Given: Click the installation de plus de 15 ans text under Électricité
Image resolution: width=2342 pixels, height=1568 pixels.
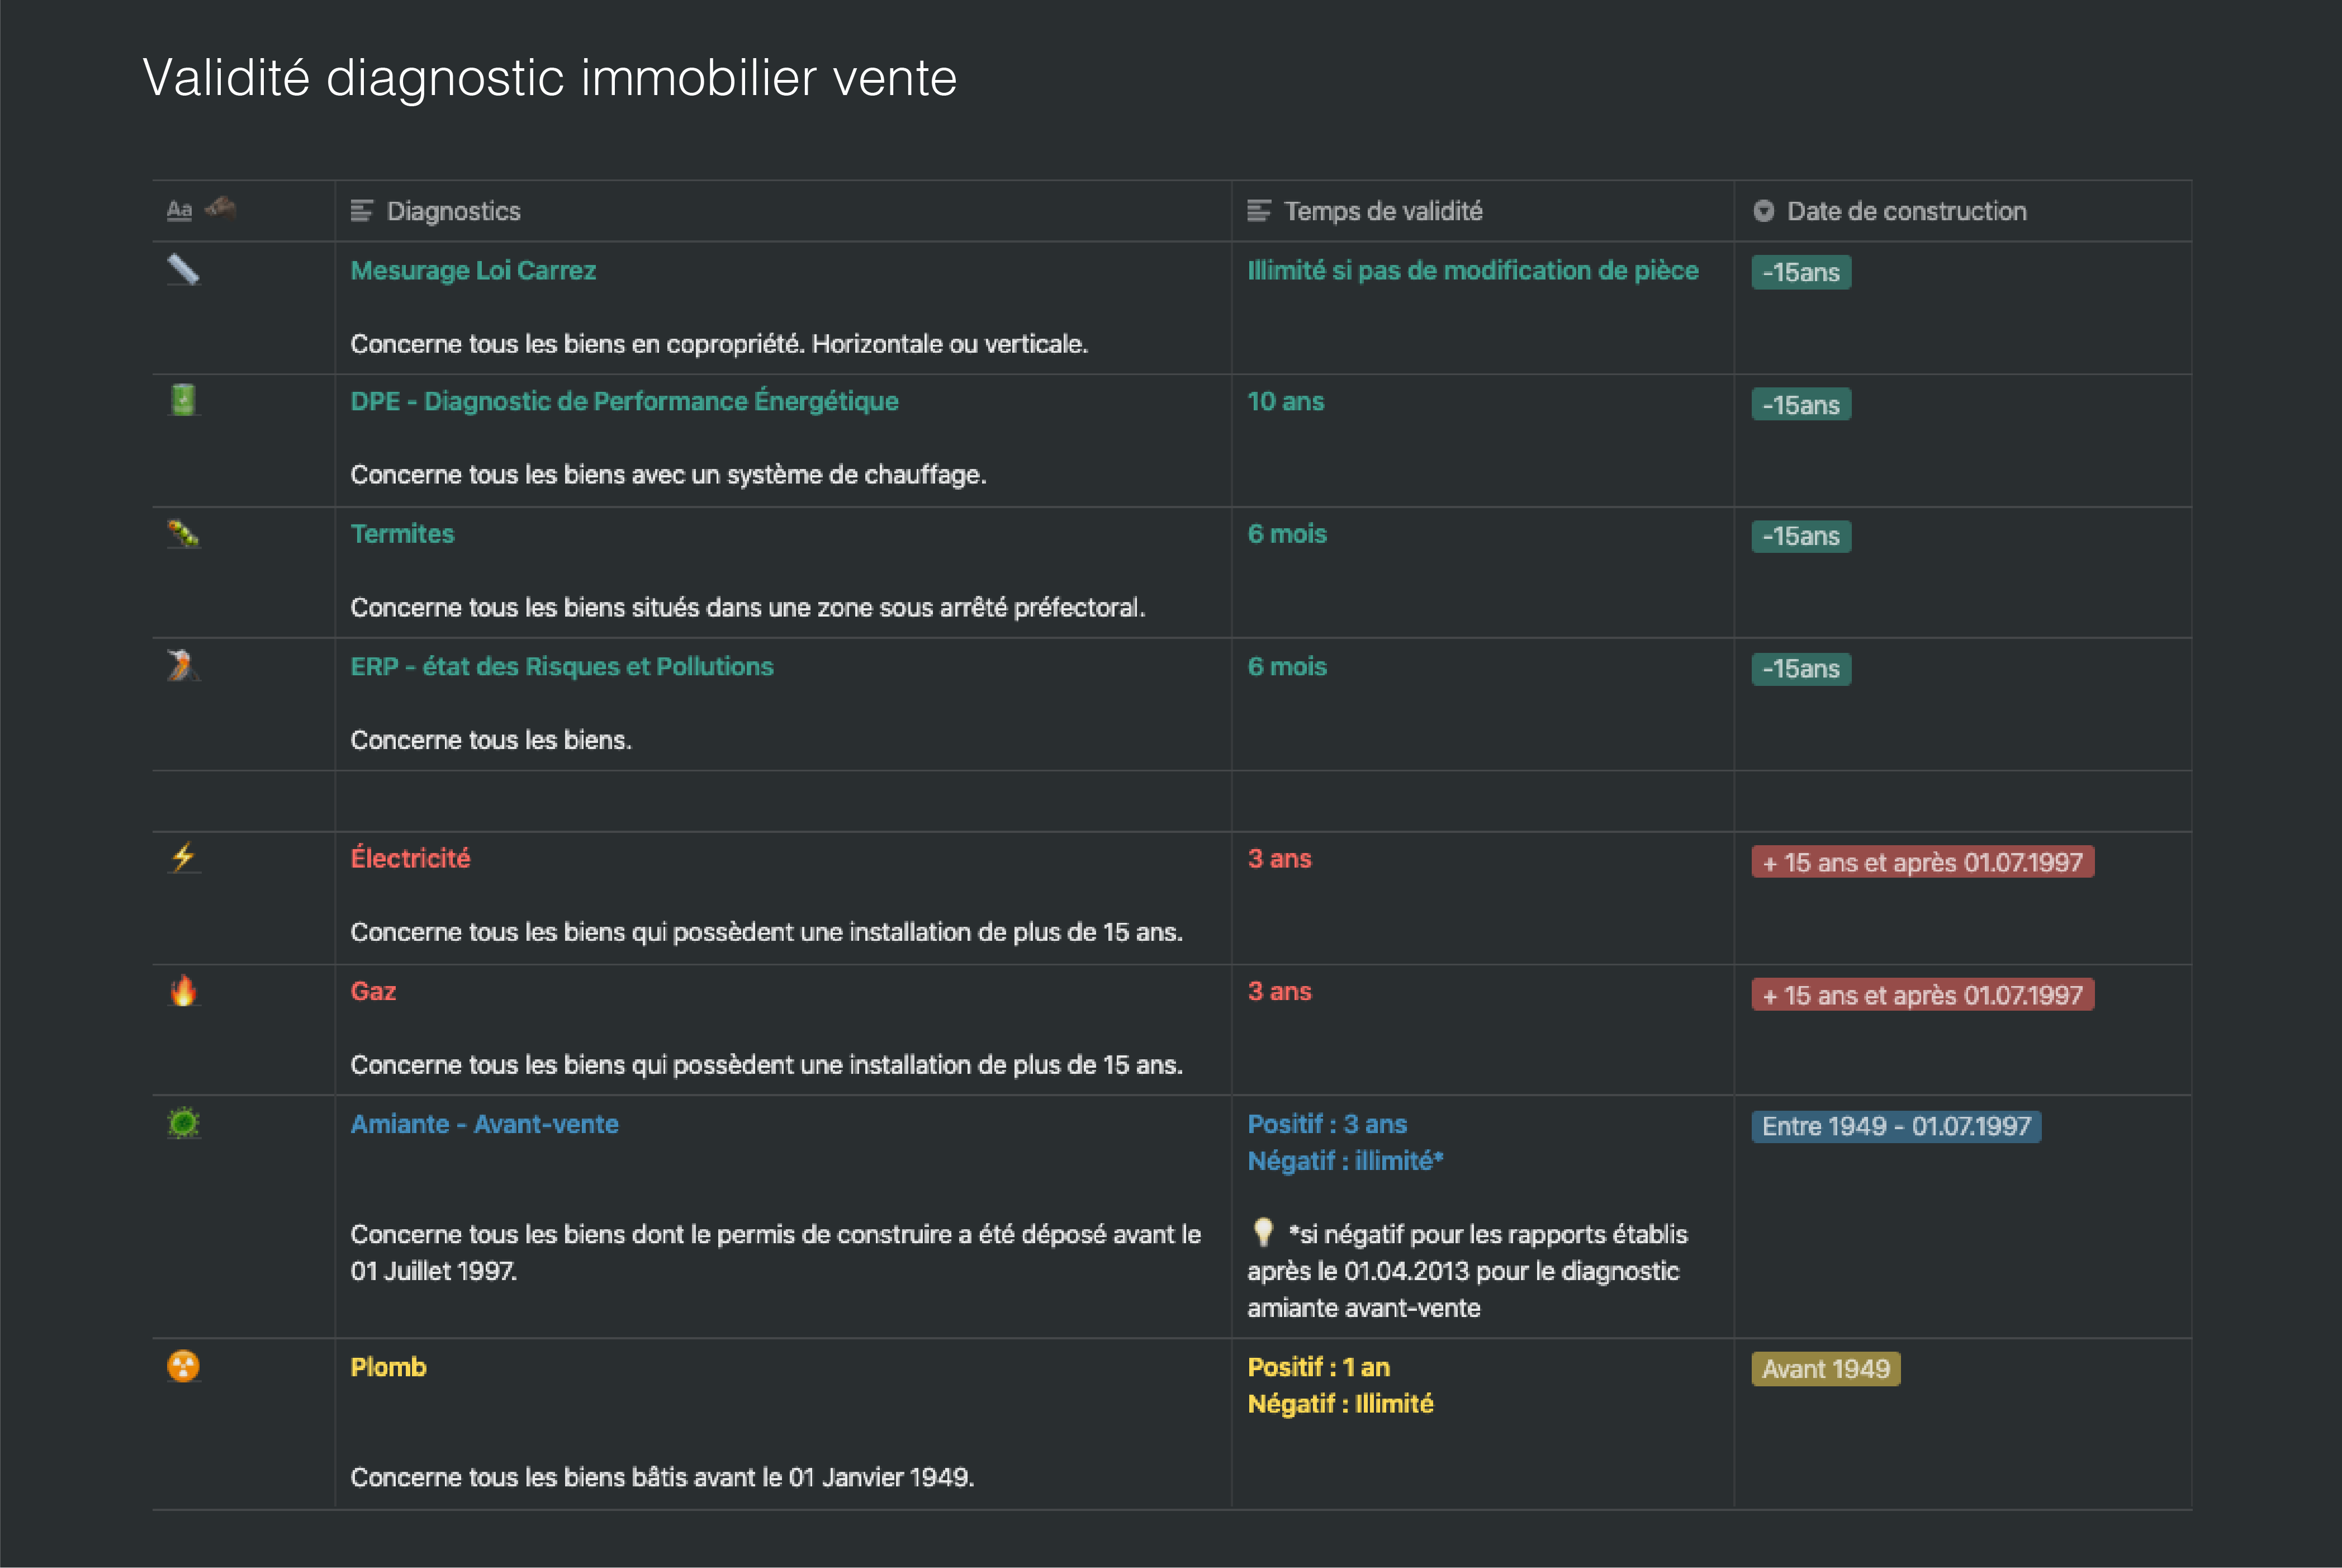Looking at the screenshot, I should [x=766, y=932].
